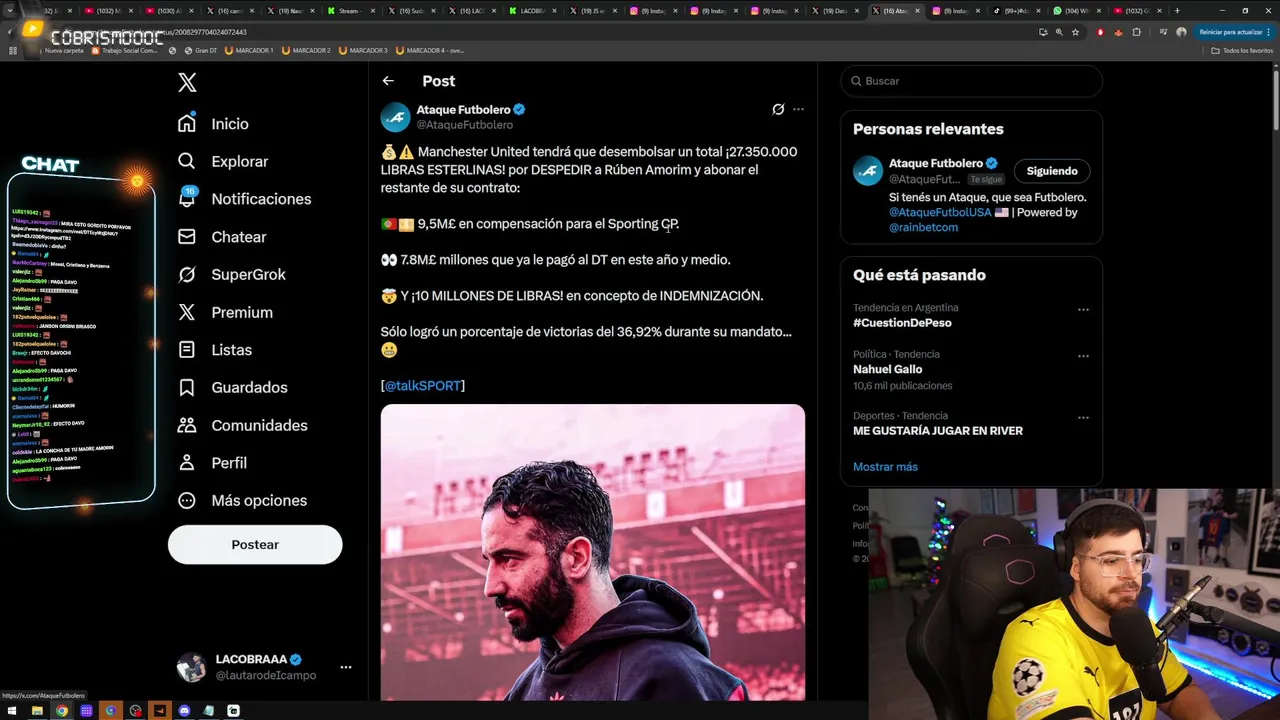1280x720 pixels.
Task: Open more options for #CuestionDePeso trend
Action: click(1083, 310)
